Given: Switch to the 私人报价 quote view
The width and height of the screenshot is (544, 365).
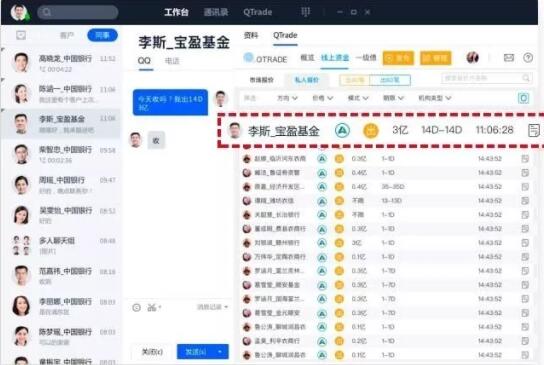Looking at the screenshot, I should (x=306, y=80).
